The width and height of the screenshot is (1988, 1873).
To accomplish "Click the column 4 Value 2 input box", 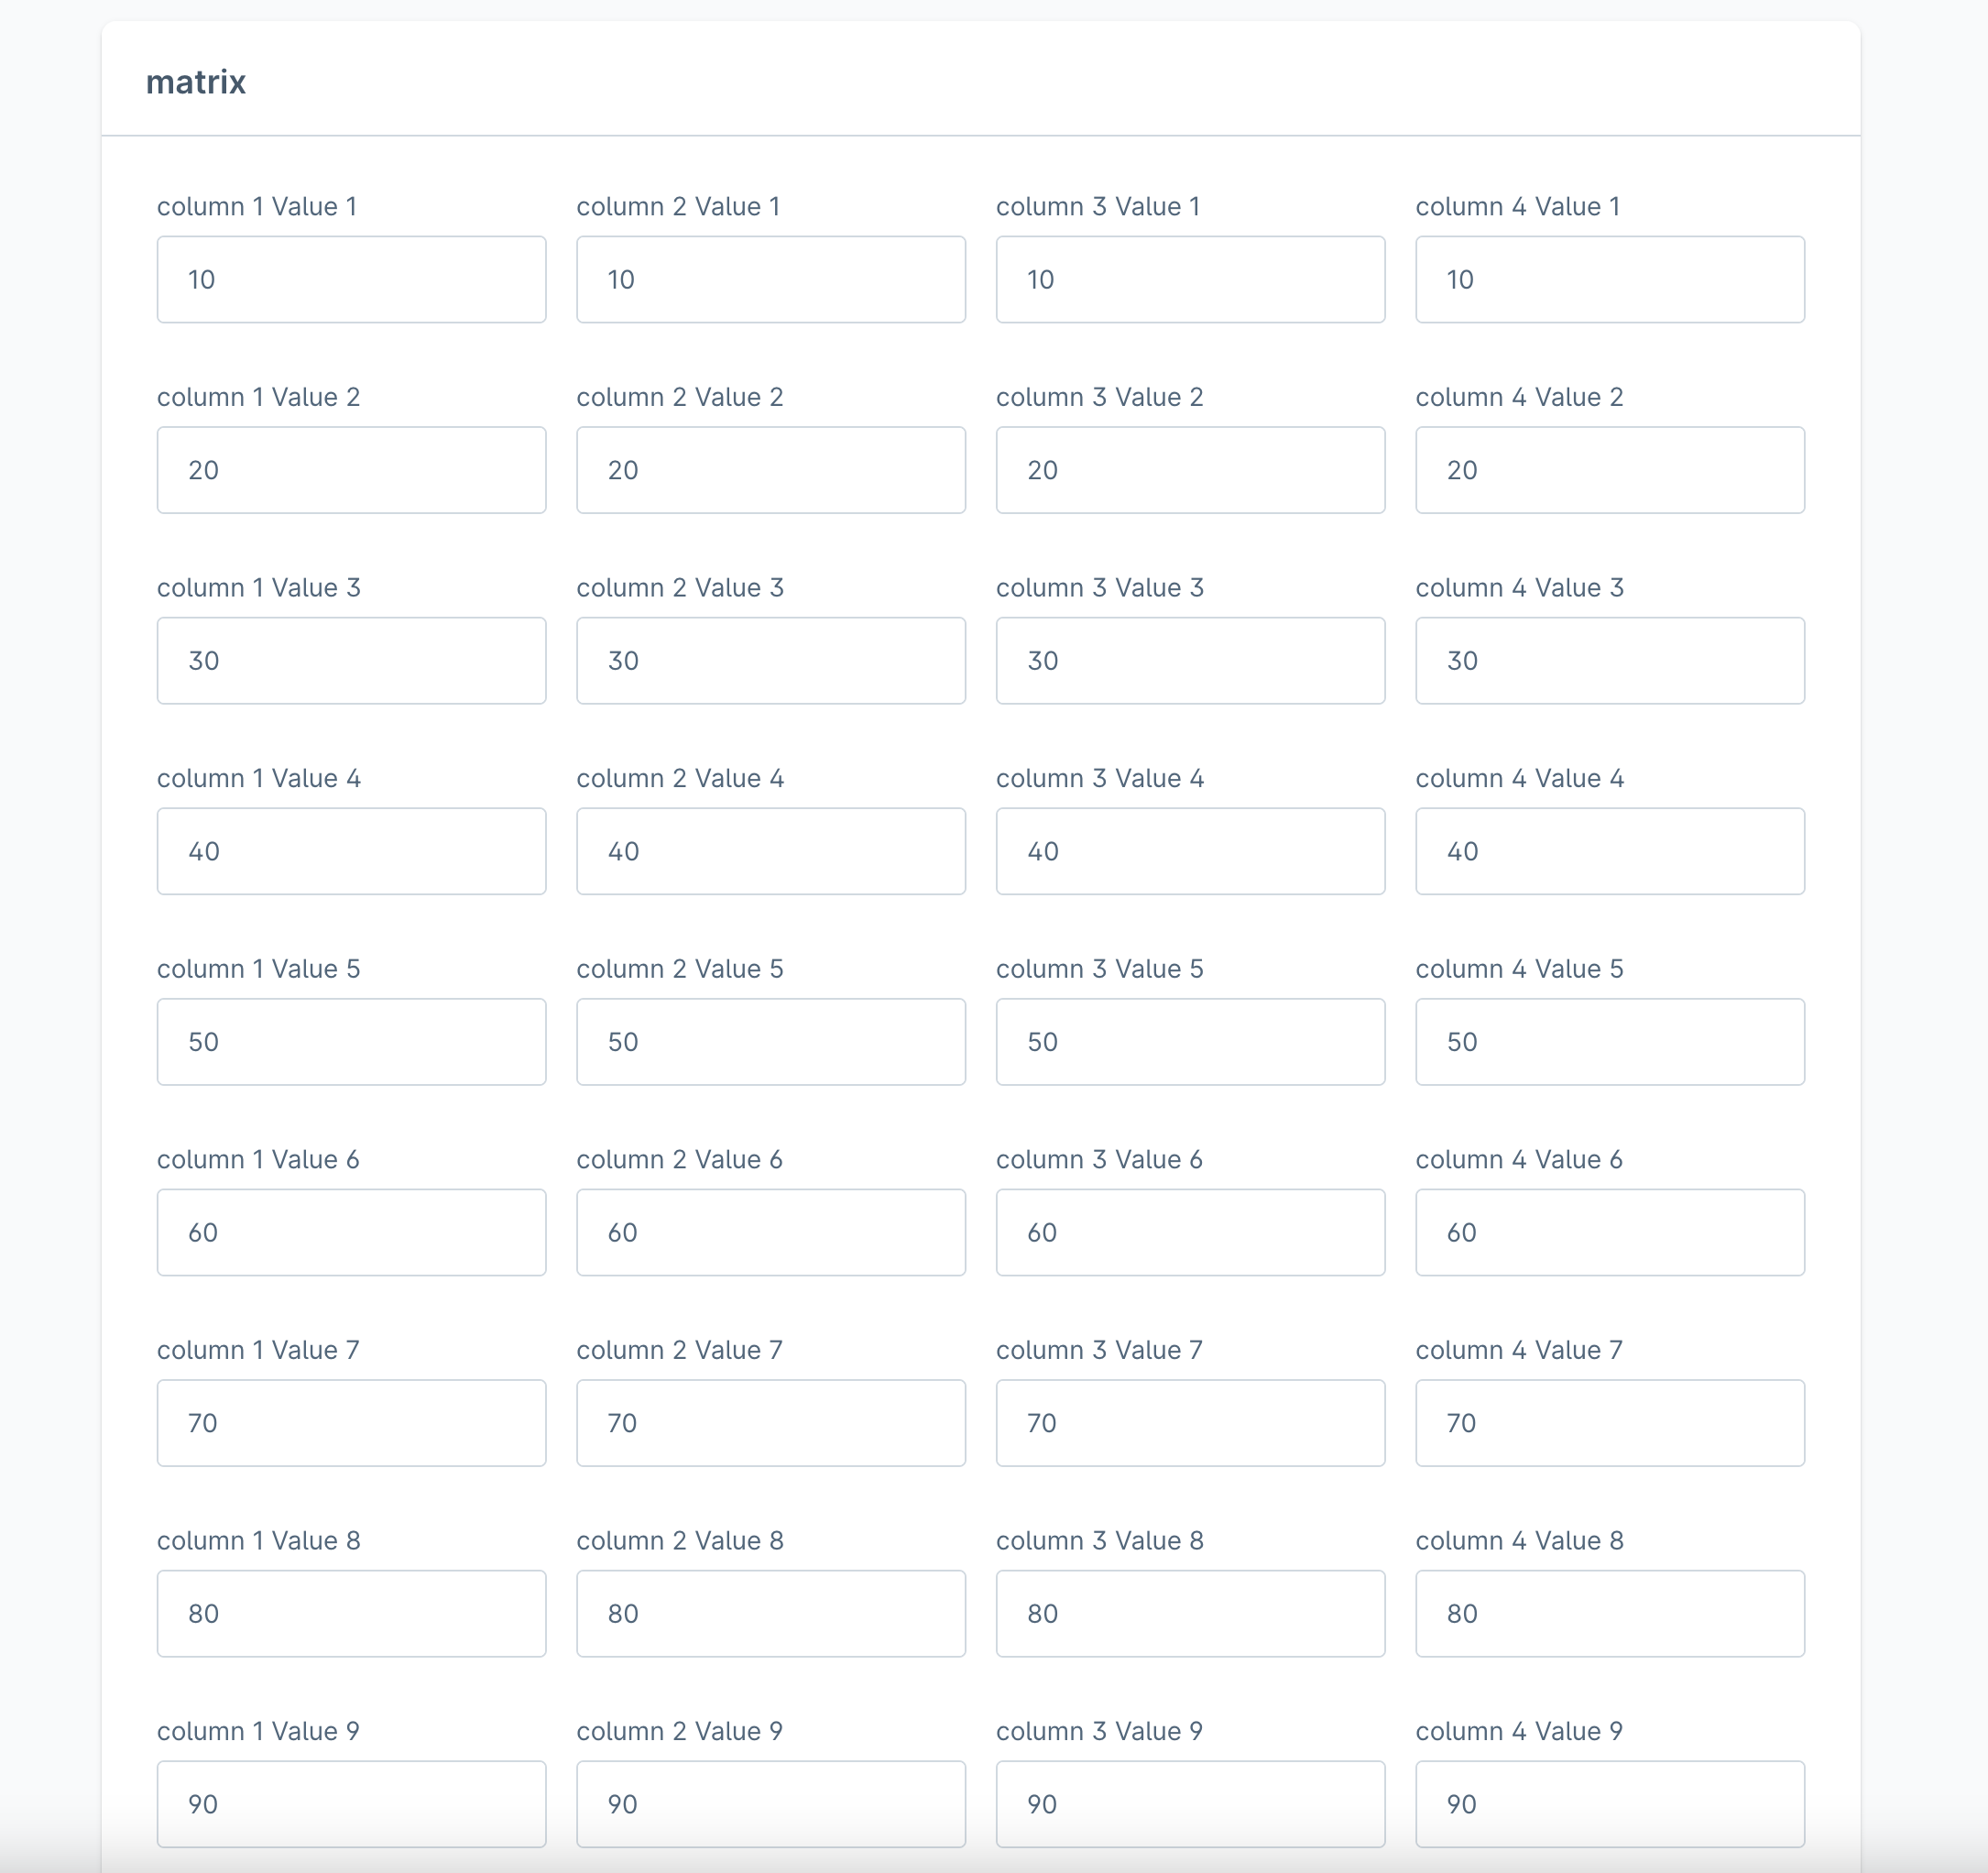I will click(x=1609, y=470).
